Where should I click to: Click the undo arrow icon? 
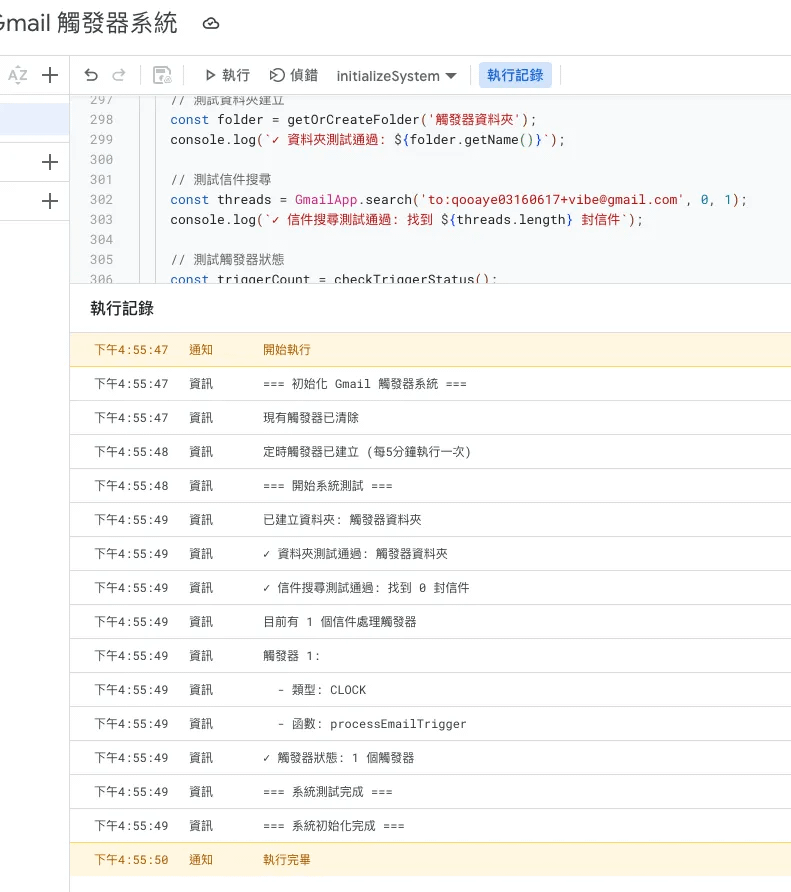(91, 75)
